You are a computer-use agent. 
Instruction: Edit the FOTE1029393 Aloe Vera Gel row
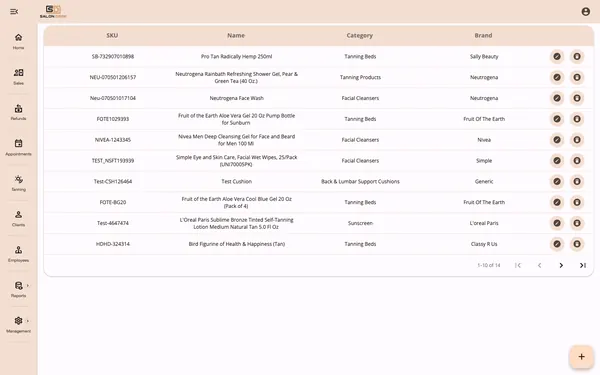click(557, 119)
